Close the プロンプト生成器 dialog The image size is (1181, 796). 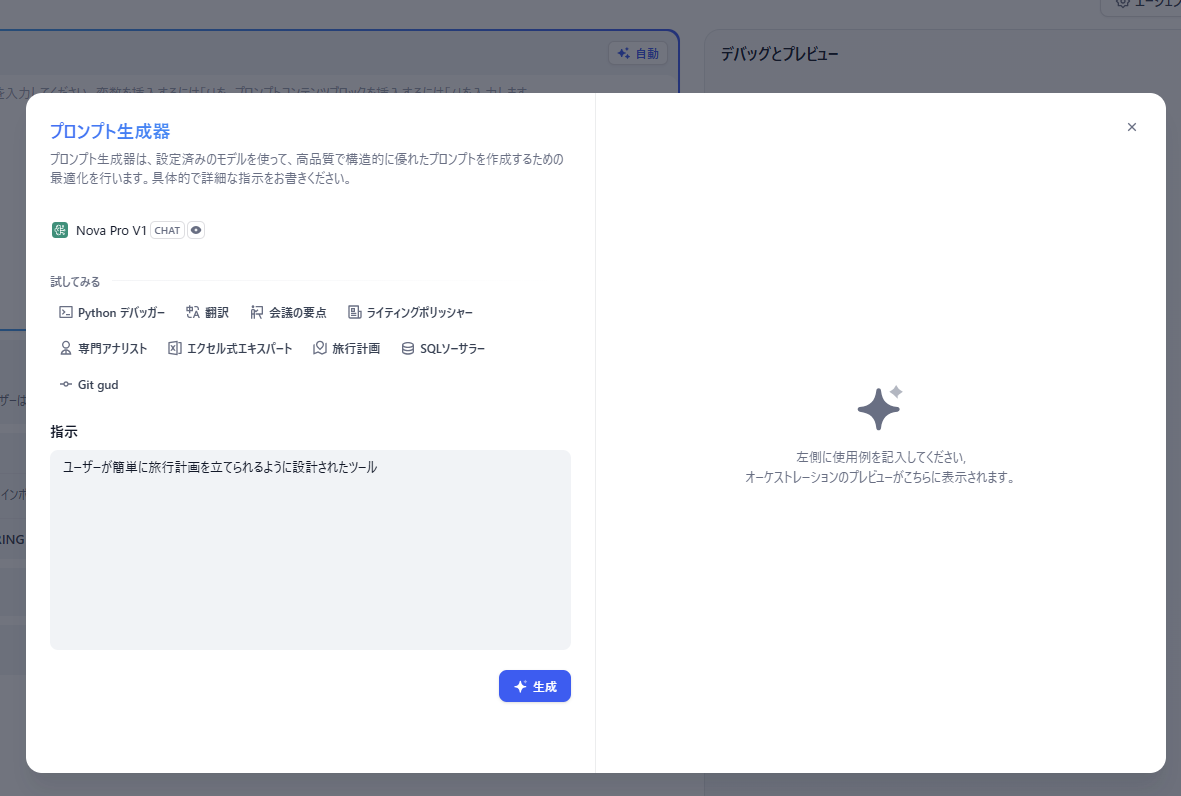[x=1131, y=127]
